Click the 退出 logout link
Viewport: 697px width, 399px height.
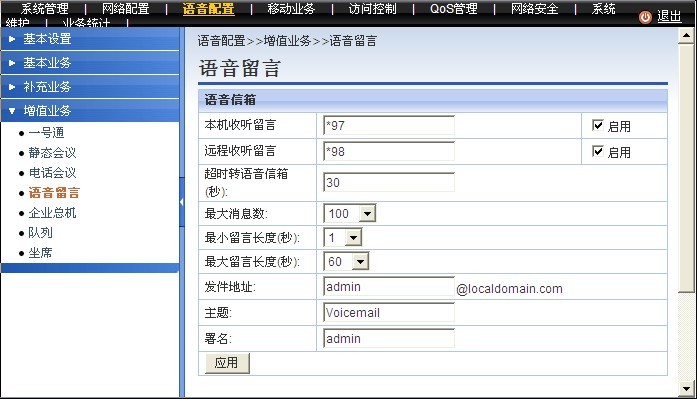pyautogui.click(x=669, y=16)
